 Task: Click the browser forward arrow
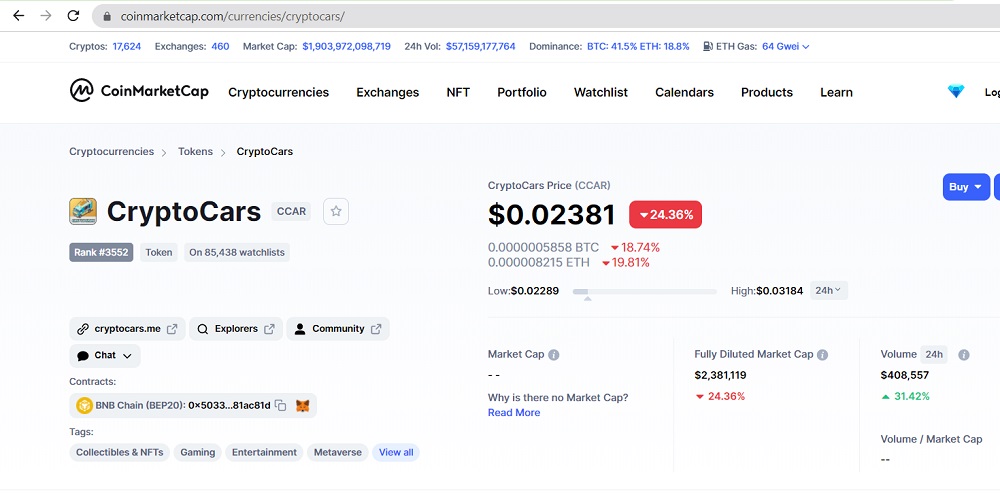click(x=46, y=16)
